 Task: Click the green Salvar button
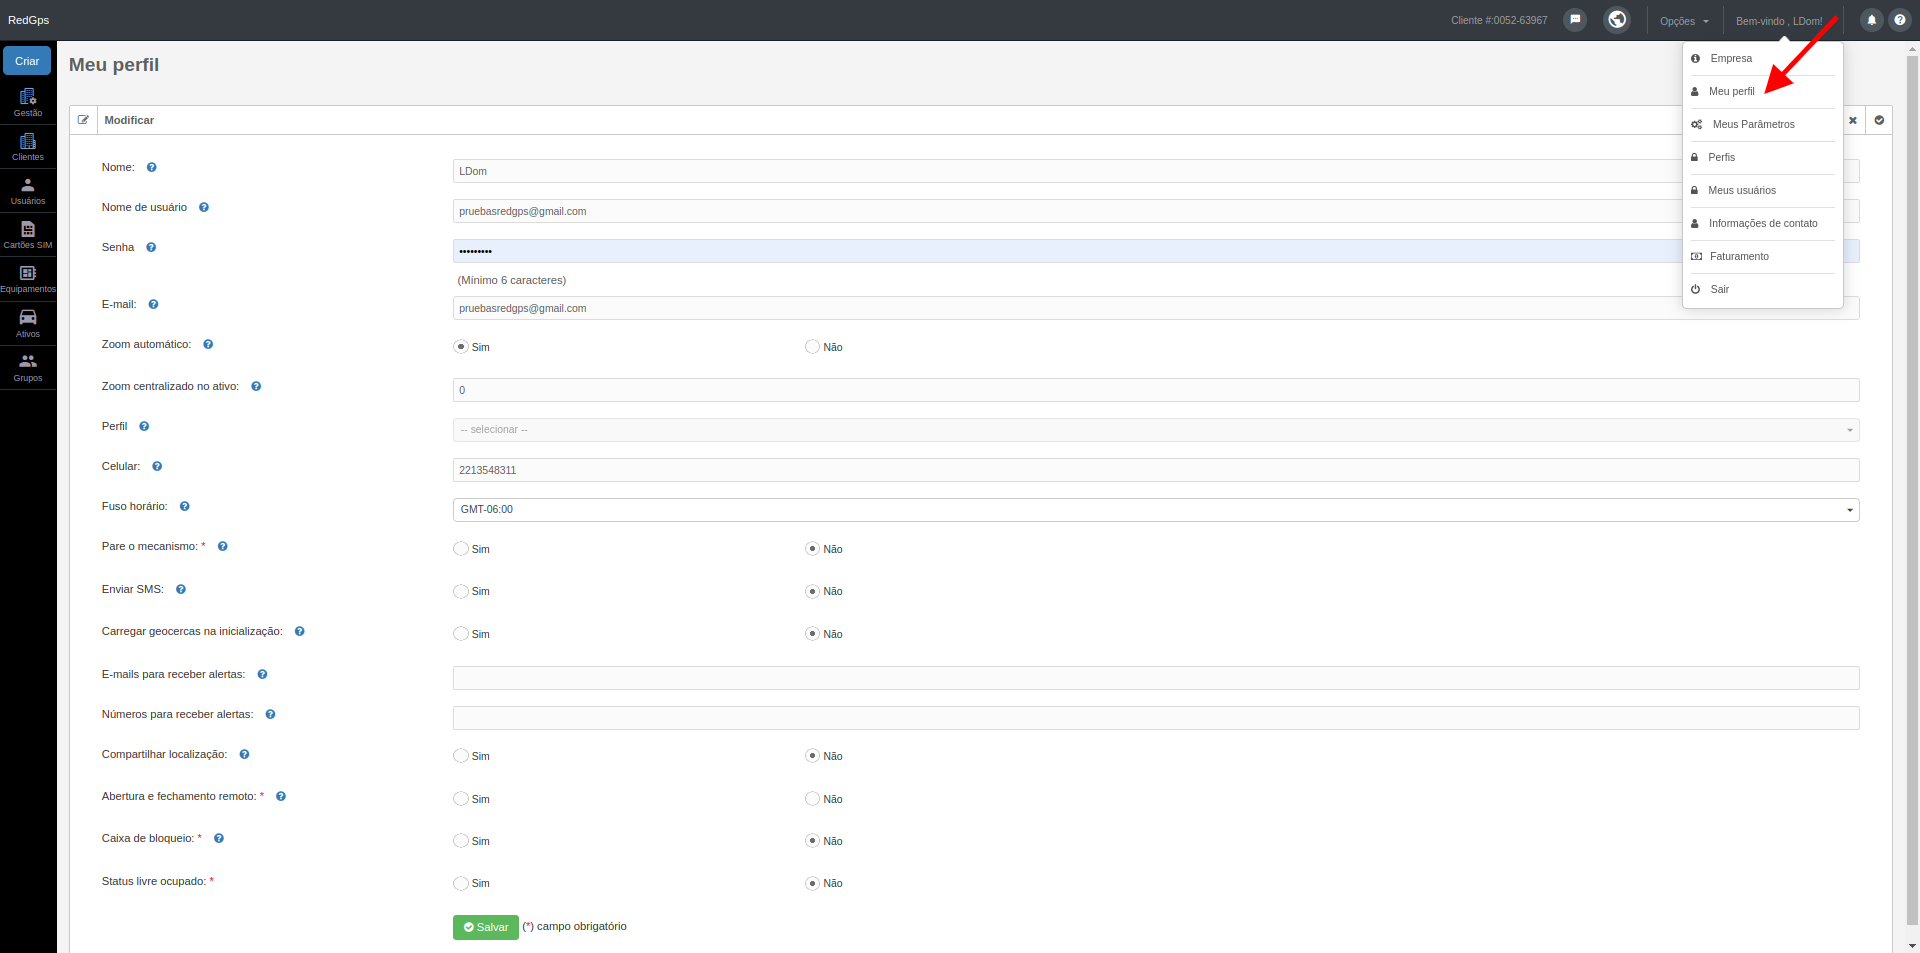486,927
